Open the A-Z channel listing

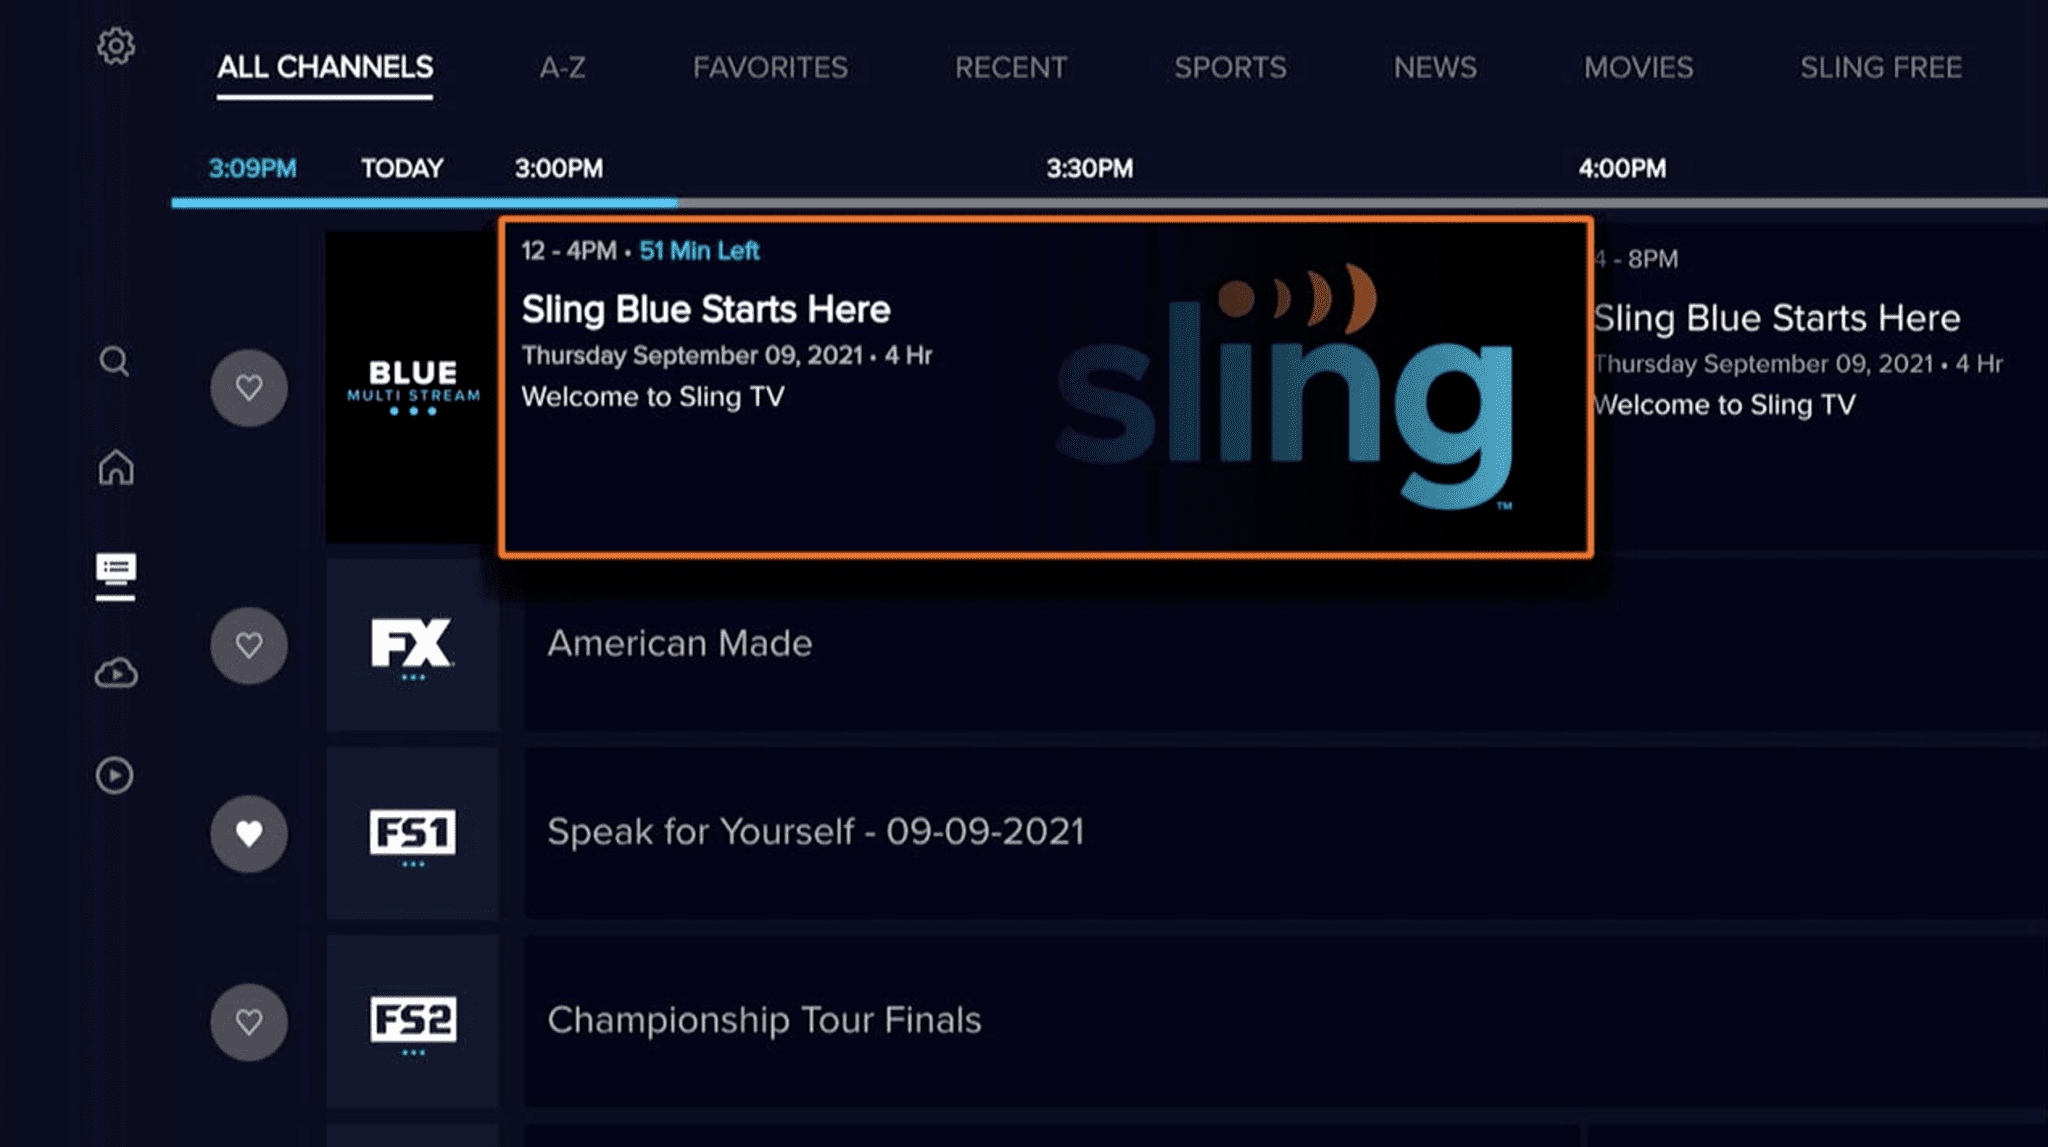562,67
